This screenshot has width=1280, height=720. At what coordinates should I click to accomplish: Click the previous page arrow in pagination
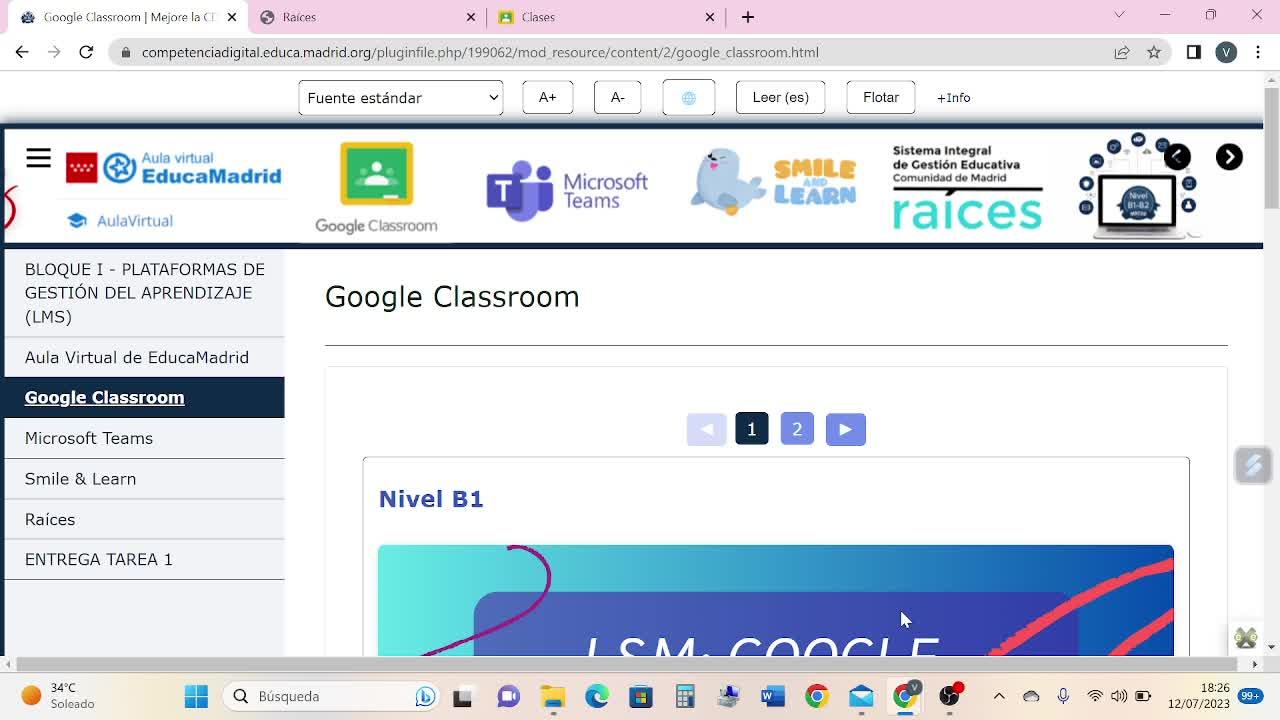pyautogui.click(x=706, y=429)
